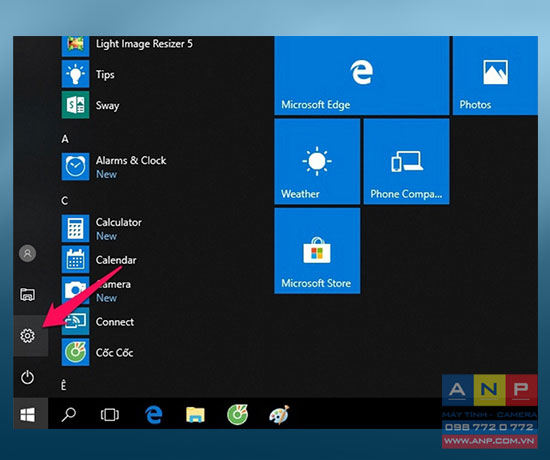This screenshot has height=460, width=550.
Task: Click the Power button icon
Action: [x=27, y=377]
